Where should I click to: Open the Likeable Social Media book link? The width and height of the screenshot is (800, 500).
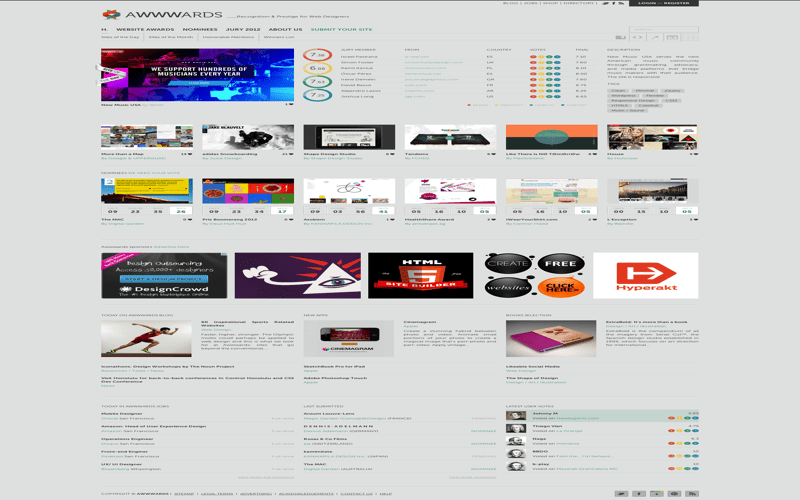533,366
